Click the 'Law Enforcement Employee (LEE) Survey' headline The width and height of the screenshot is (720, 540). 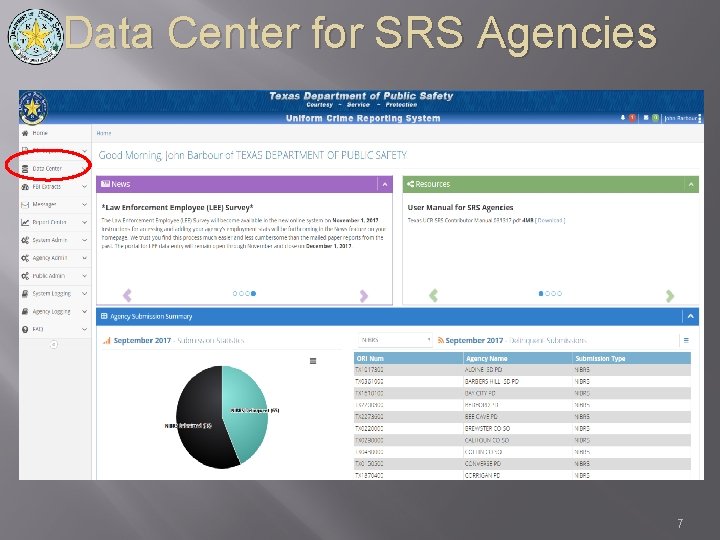(177, 208)
